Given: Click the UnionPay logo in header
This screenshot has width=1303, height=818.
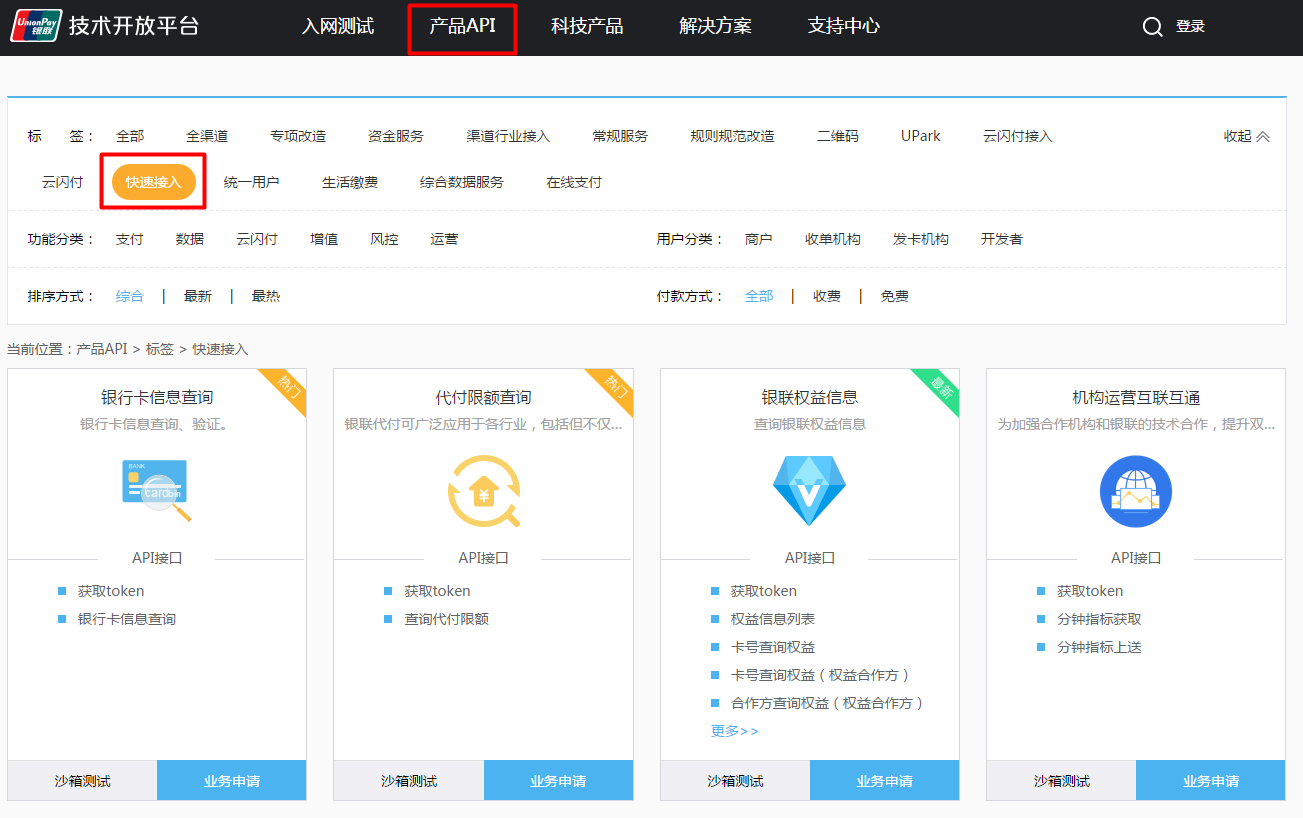Looking at the screenshot, I should (x=36, y=26).
